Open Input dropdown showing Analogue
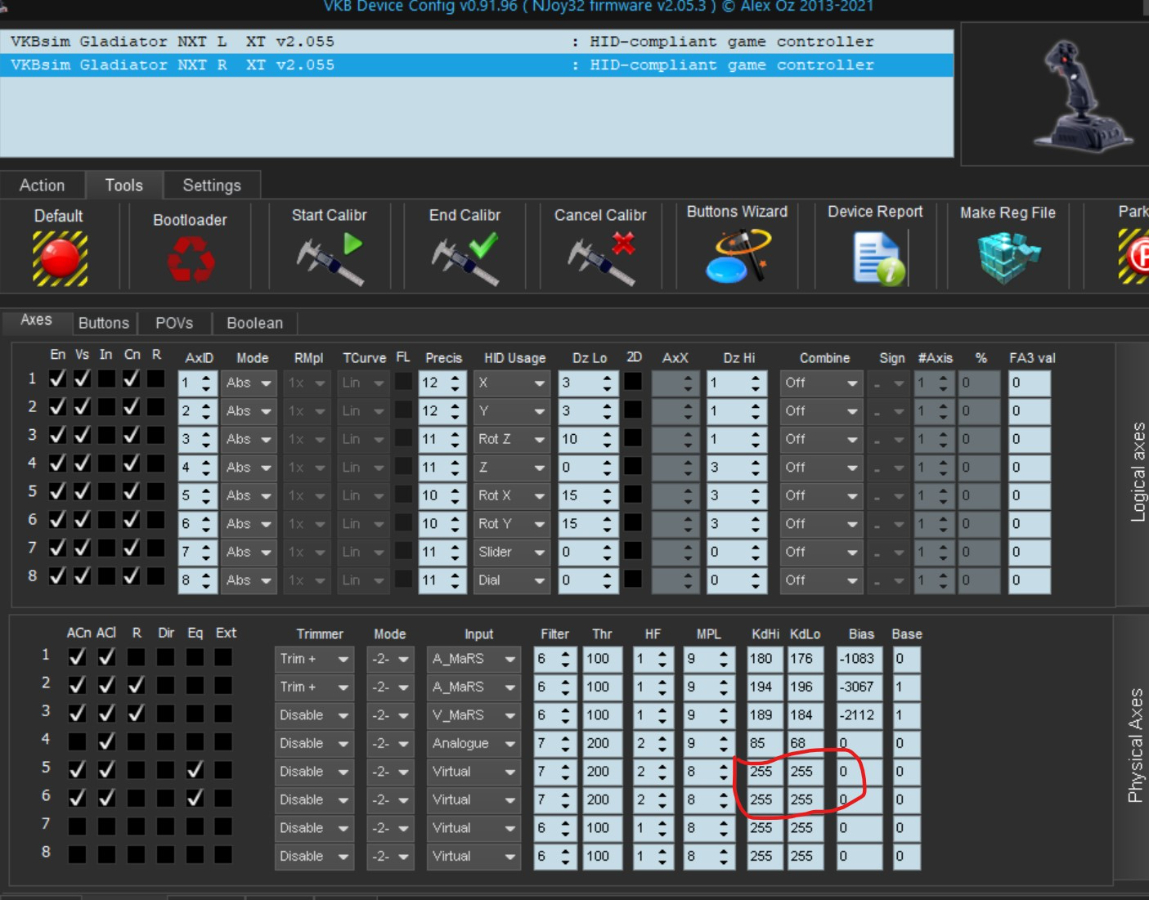1149x900 pixels. 474,743
